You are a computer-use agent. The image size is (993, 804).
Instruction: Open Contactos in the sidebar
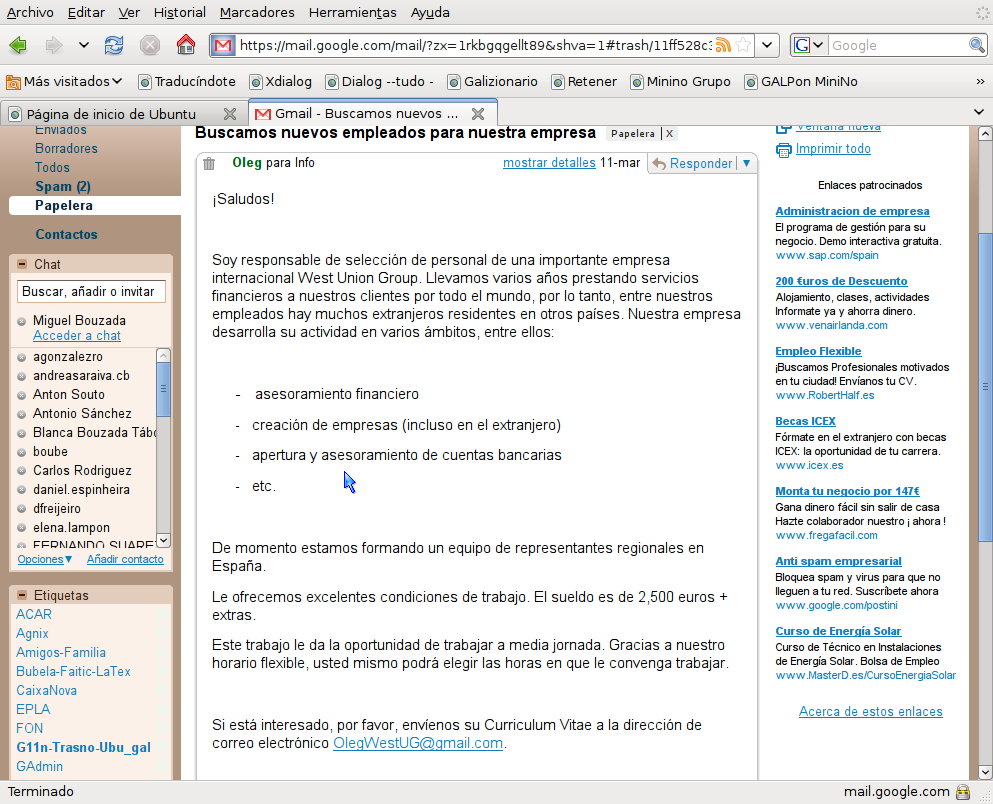click(x=66, y=234)
